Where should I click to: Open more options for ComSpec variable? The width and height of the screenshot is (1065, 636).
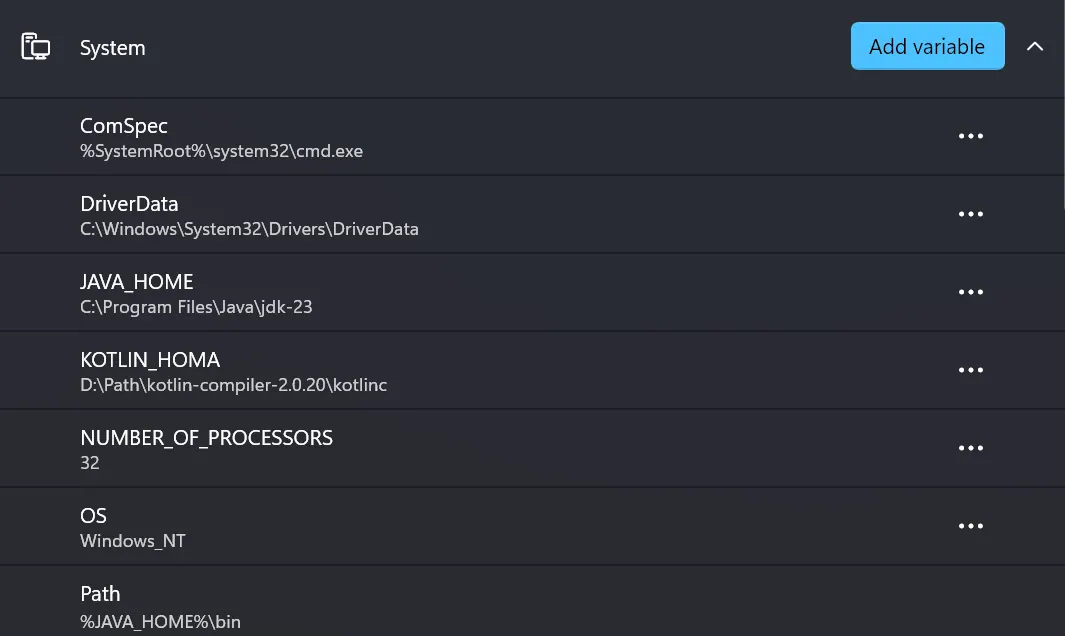970,136
